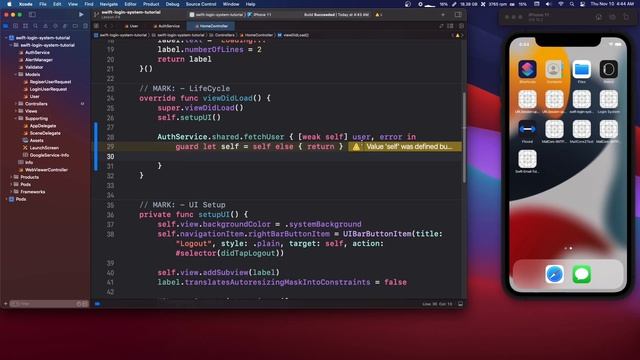This screenshot has height=360, width=640.
Task: Click the Controllers segment in jump bar
Action: coord(222,35)
